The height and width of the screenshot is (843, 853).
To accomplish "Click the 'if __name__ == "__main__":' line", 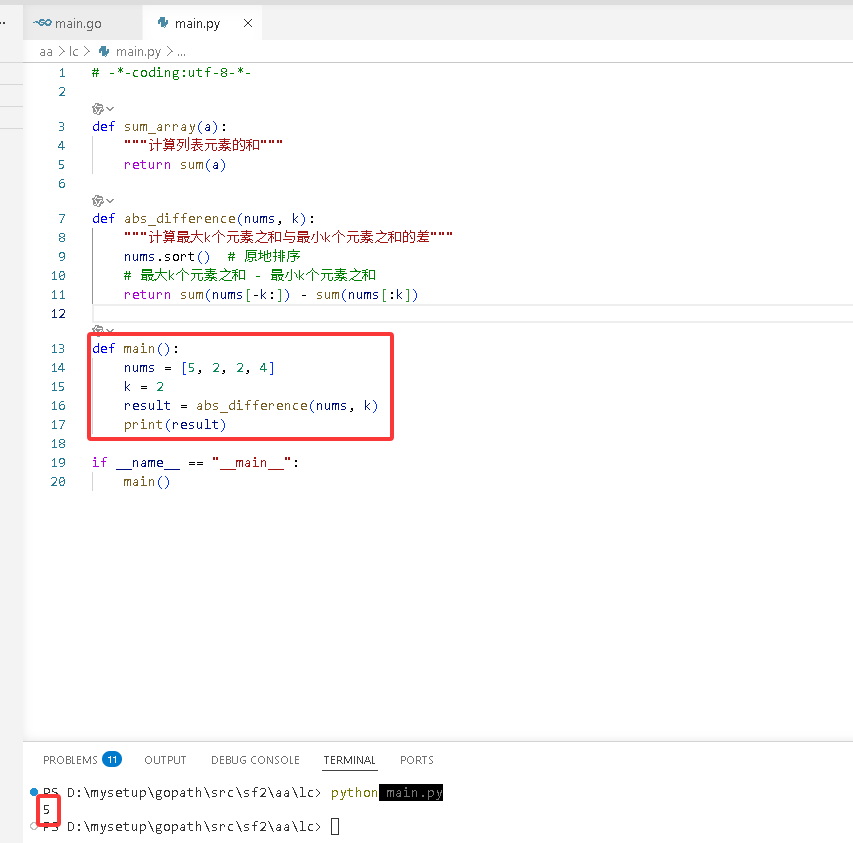I will click(x=195, y=463).
